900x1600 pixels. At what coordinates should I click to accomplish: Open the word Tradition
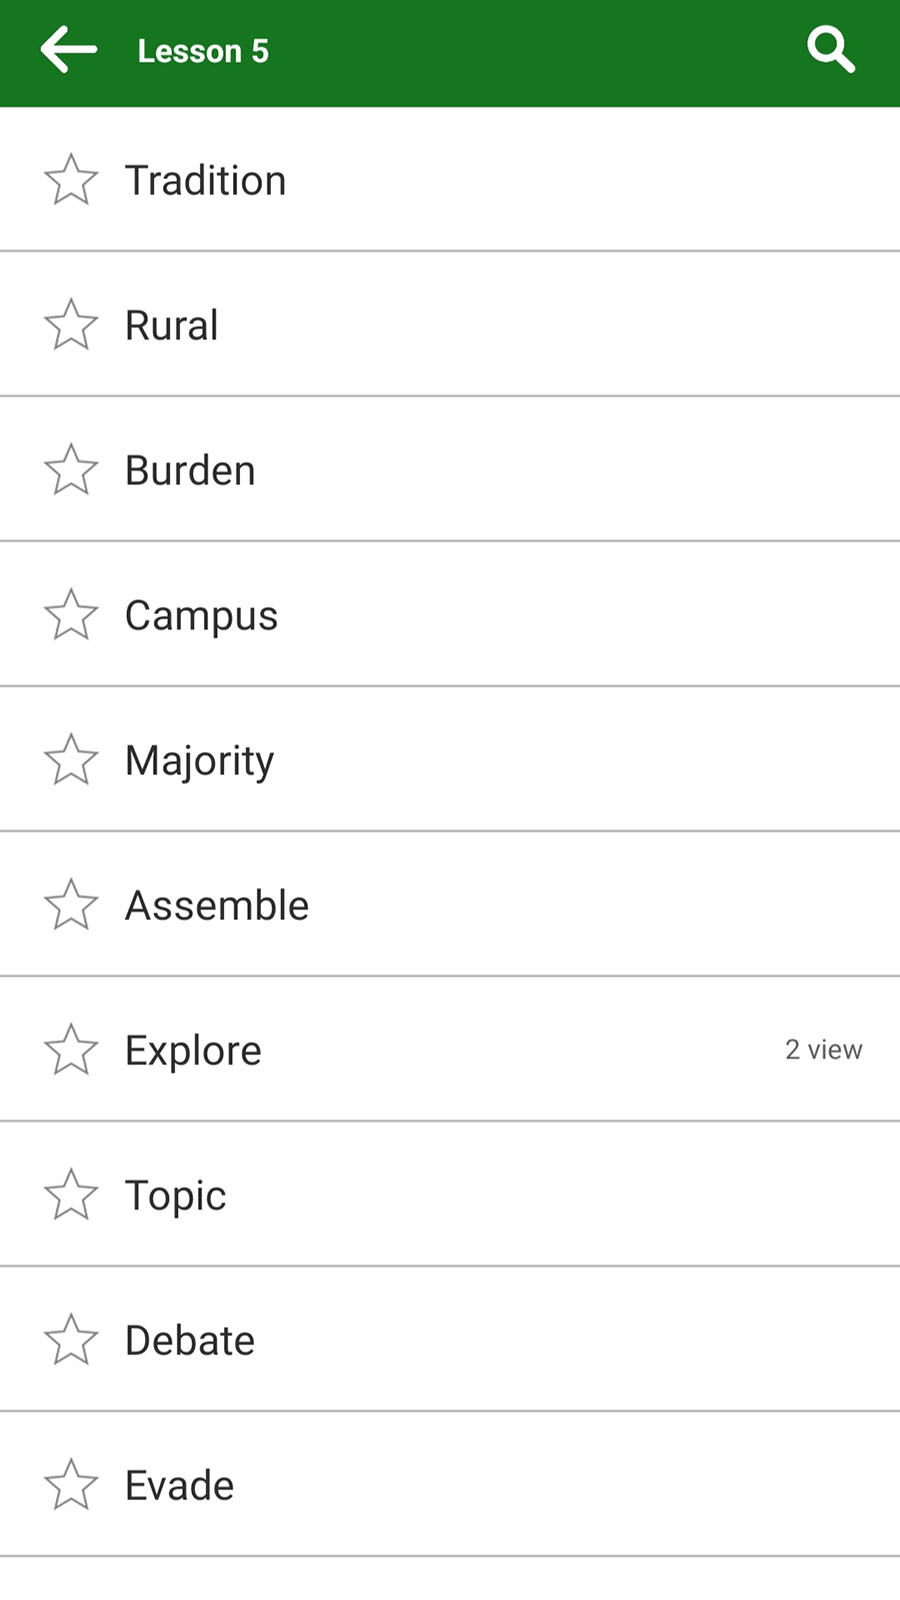pyautogui.click(x=450, y=180)
